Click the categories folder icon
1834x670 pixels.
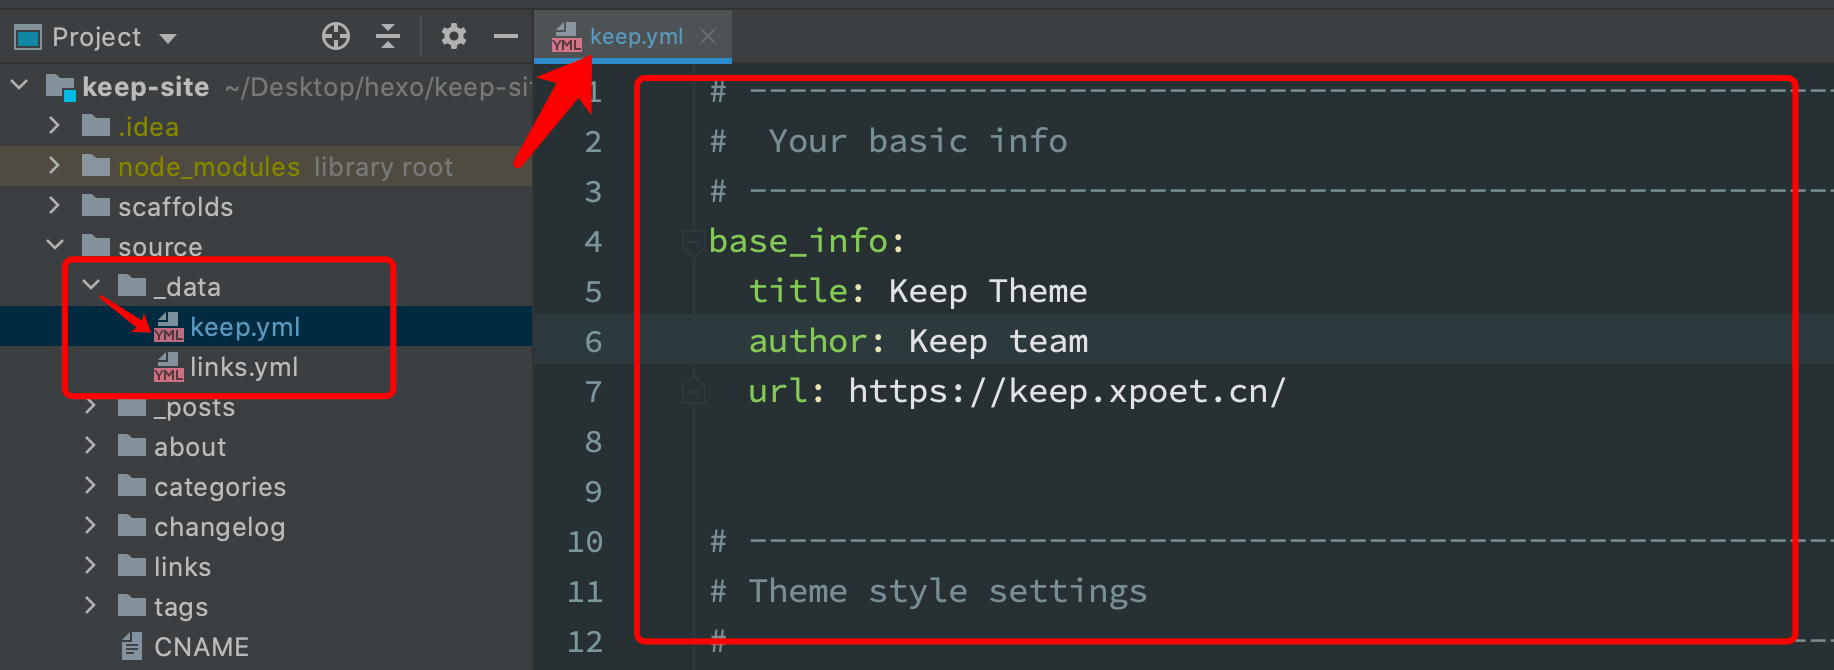click(x=132, y=486)
